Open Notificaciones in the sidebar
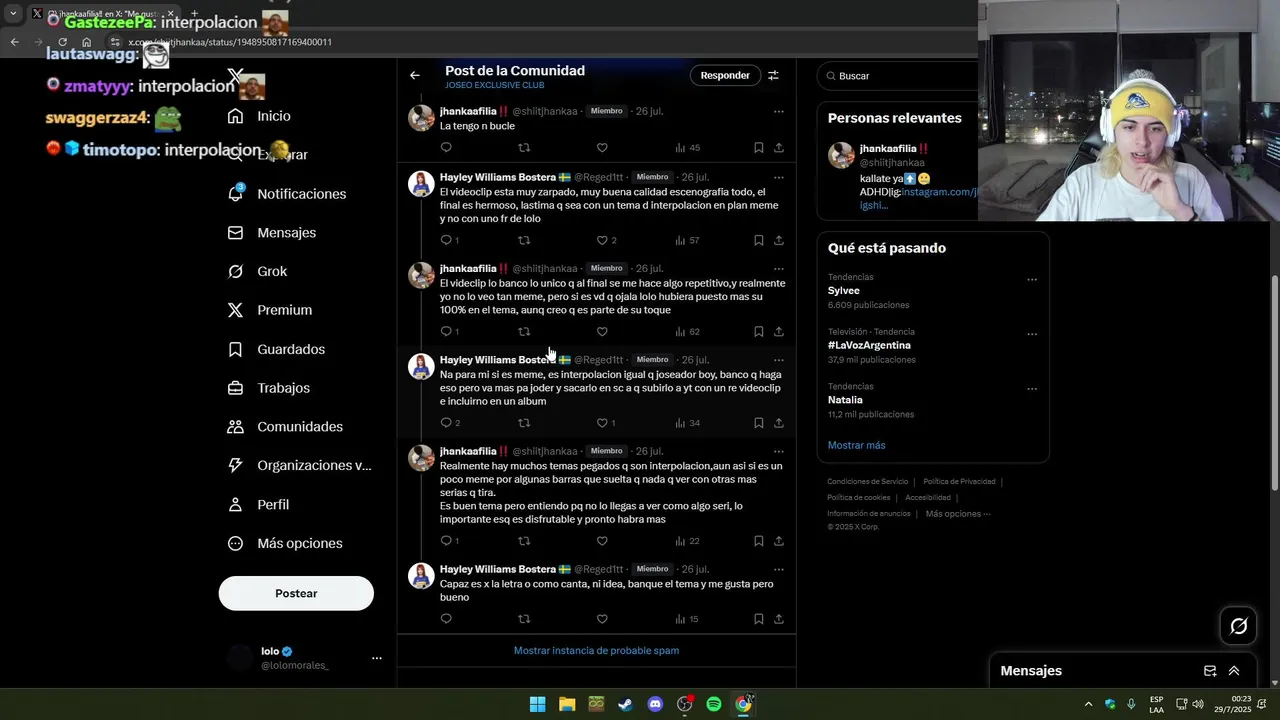1280x720 pixels. [x=287, y=194]
